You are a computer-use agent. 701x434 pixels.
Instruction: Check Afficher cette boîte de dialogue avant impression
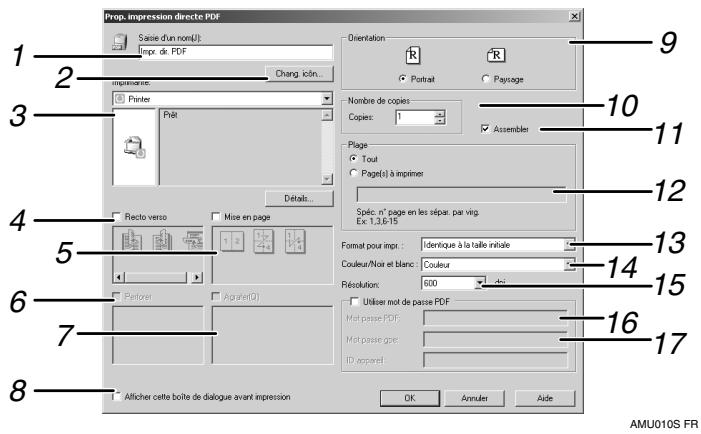click(x=117, y=396)
